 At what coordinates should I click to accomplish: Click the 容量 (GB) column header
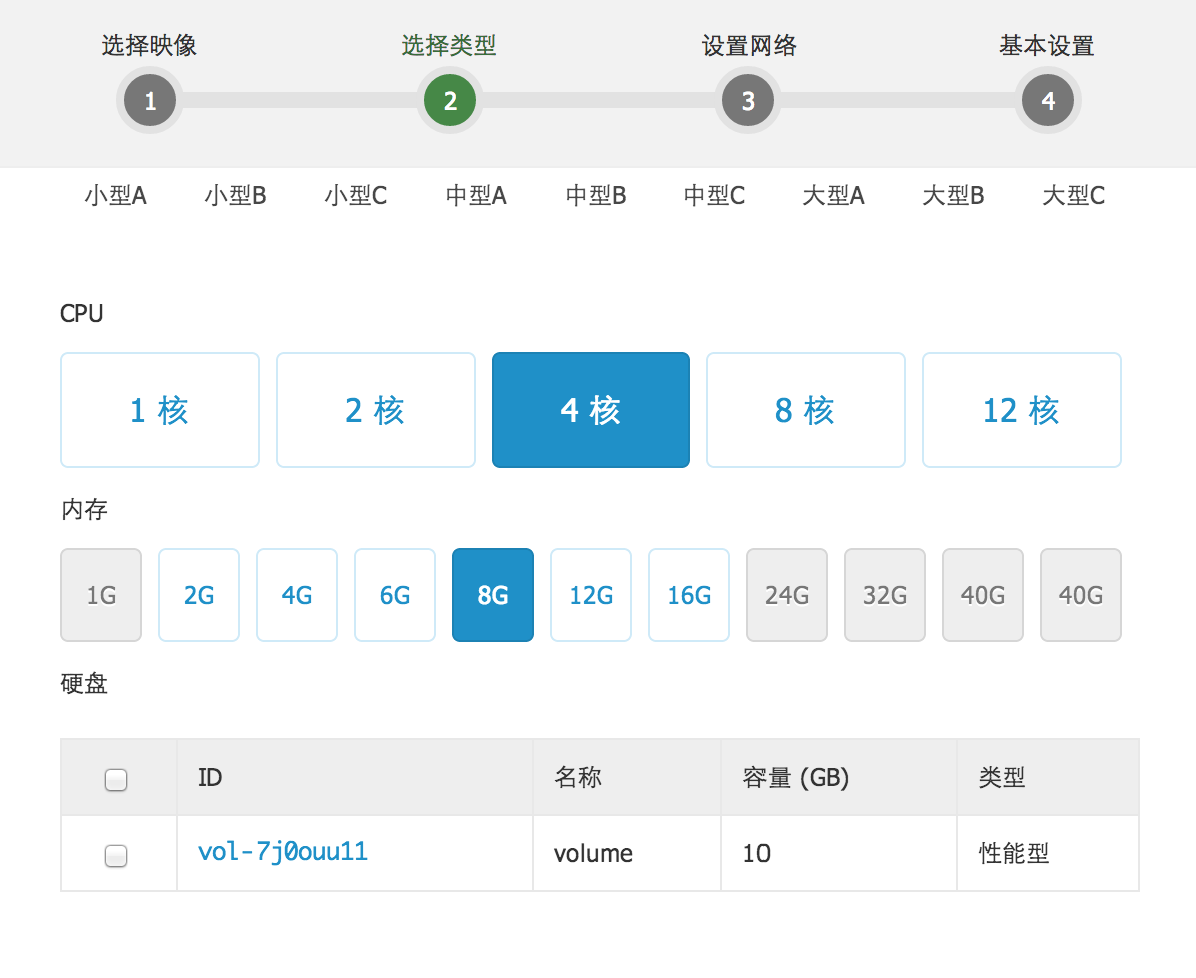click(x=796, y=778)
